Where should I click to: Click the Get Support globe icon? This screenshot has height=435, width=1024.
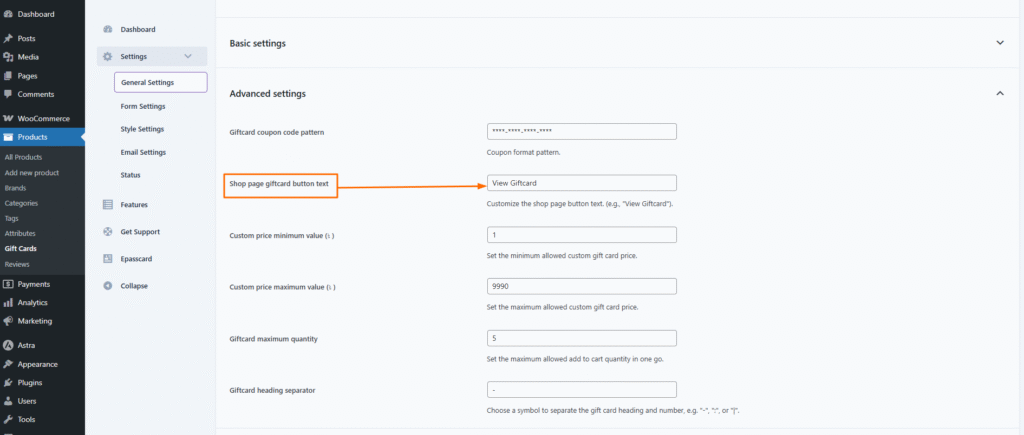[108, 231]
